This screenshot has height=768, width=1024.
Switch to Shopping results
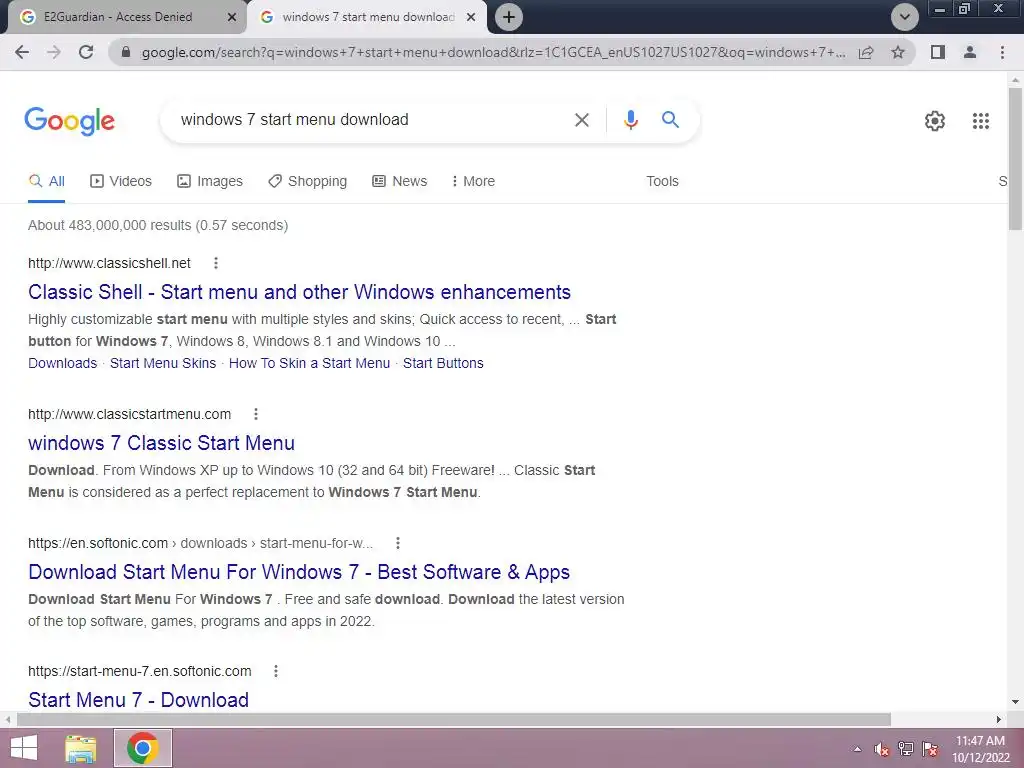[x=307, y=182]
